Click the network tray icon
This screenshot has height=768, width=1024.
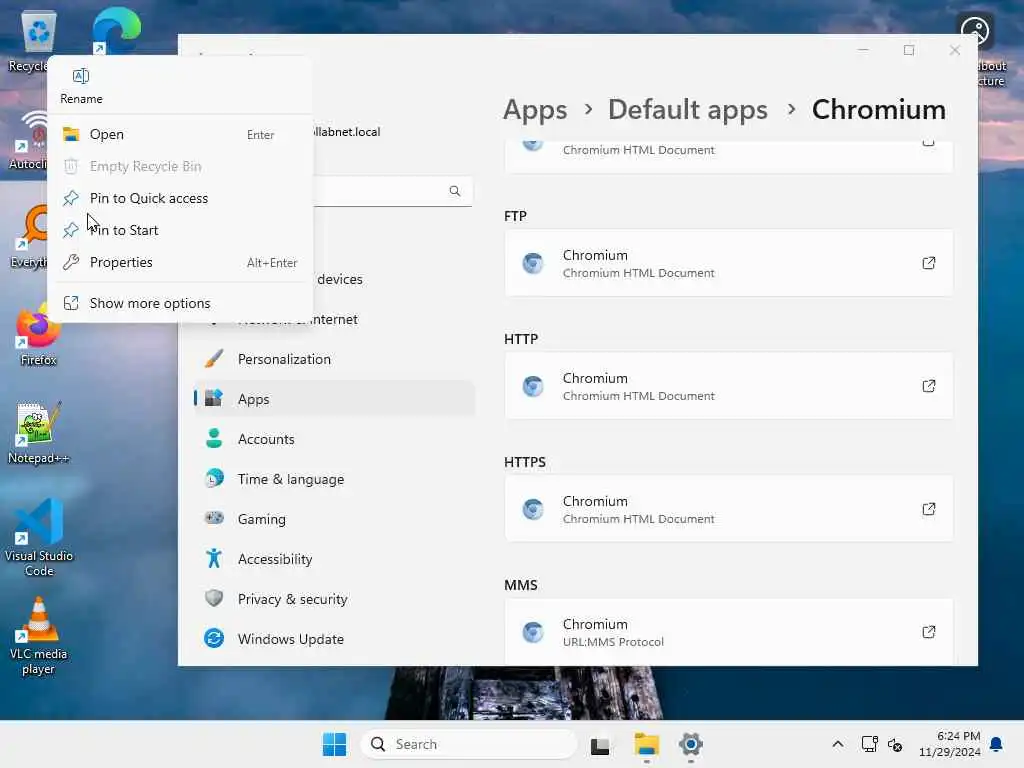(869, 744)
